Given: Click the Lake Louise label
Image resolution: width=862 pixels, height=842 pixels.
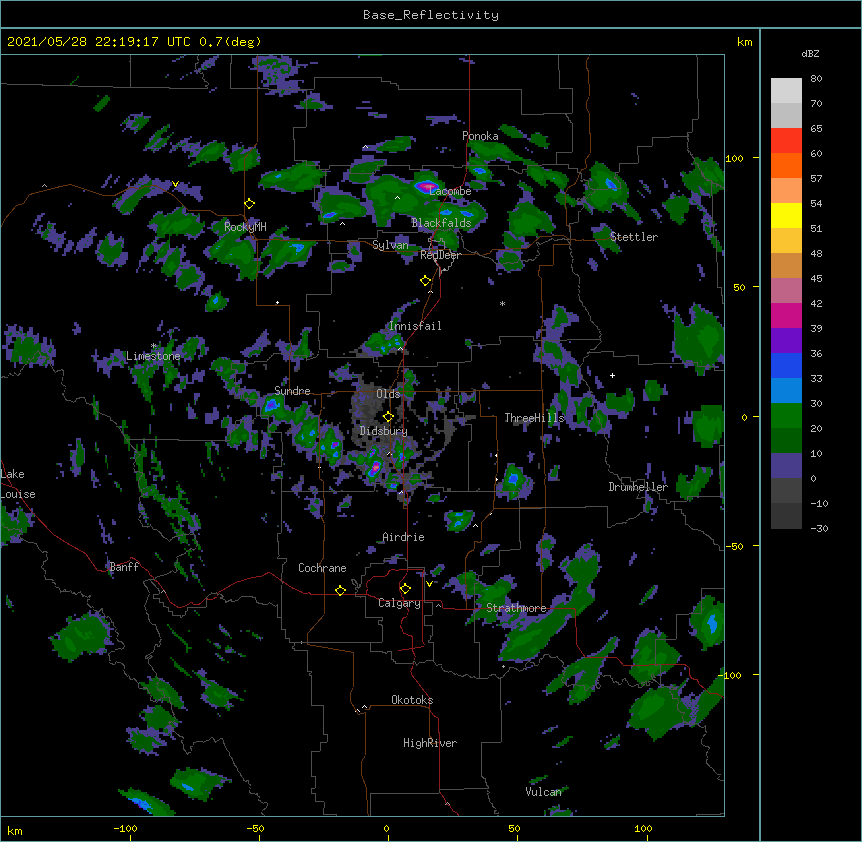Looking at the screenshot, I should point(18,484).
